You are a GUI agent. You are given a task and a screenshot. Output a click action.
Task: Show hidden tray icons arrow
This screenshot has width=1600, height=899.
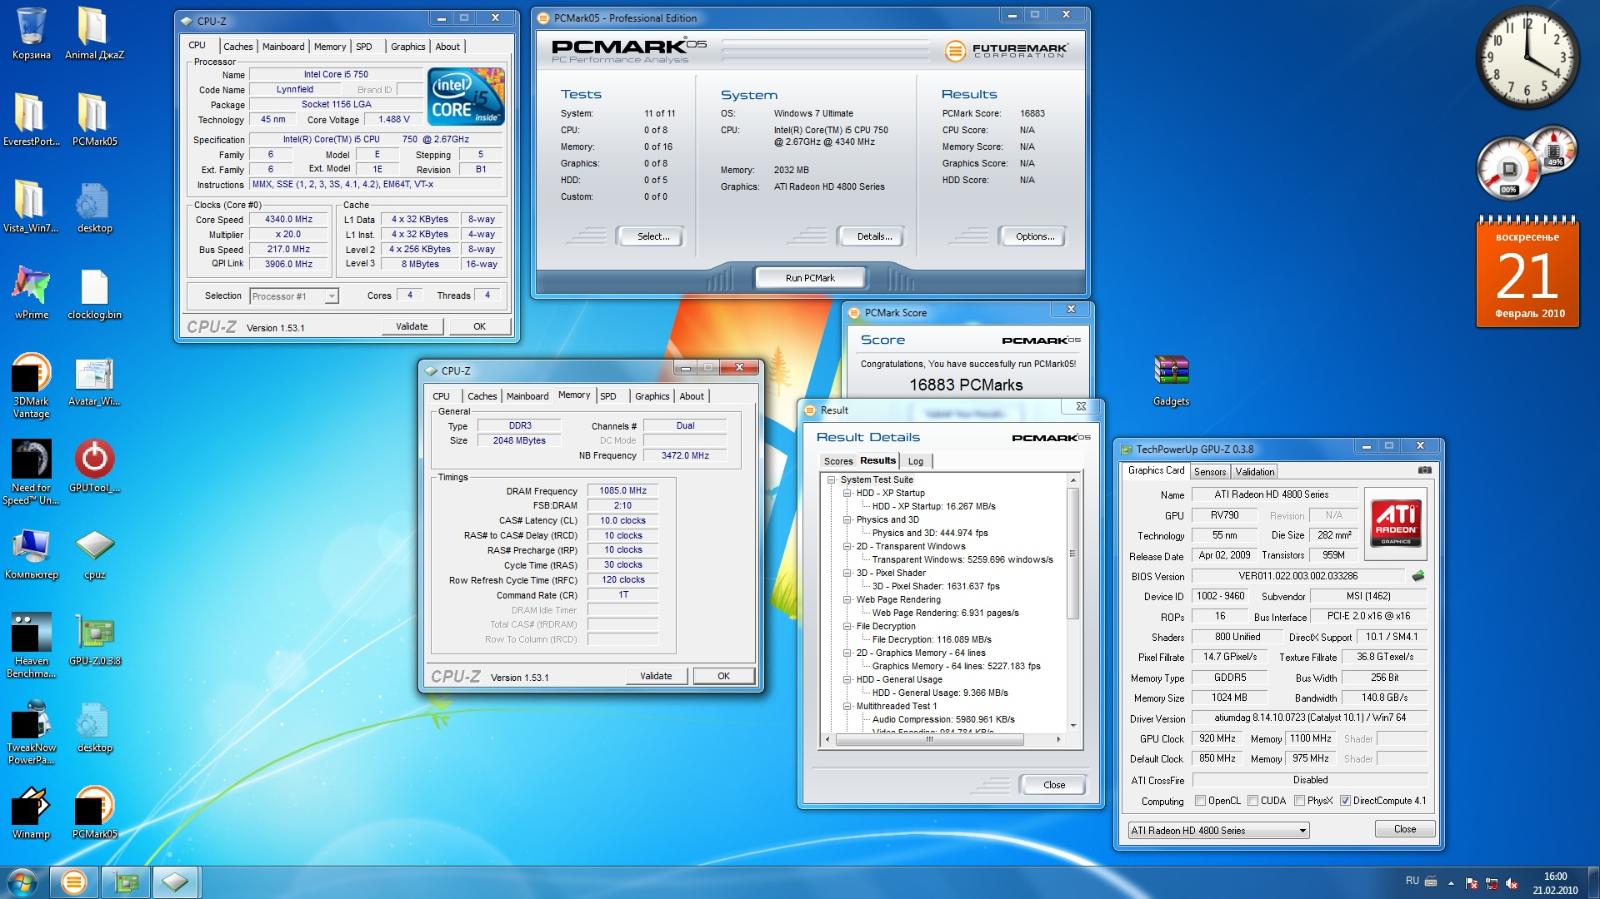[x=1451, y=884]
